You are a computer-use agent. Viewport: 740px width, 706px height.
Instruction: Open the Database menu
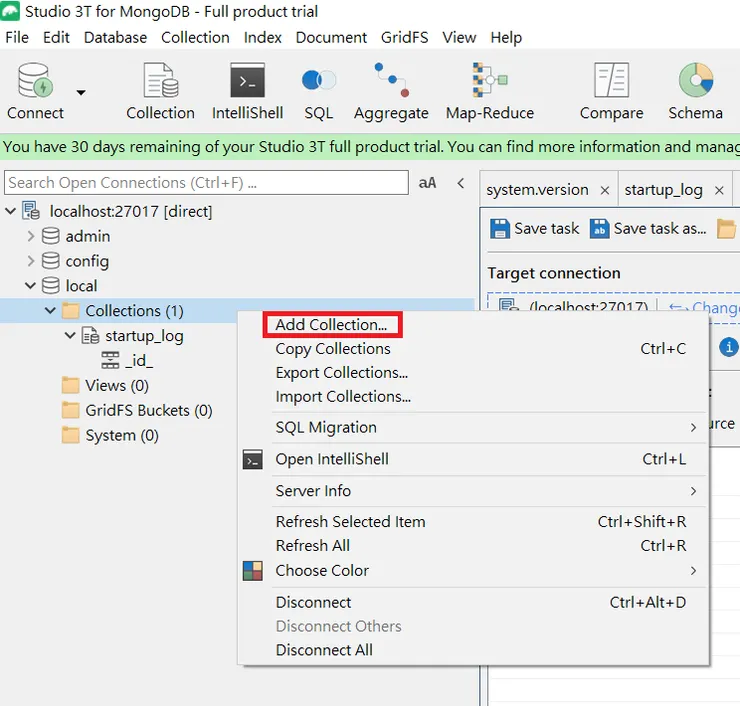pyautogui.click(x=115, y=37)
